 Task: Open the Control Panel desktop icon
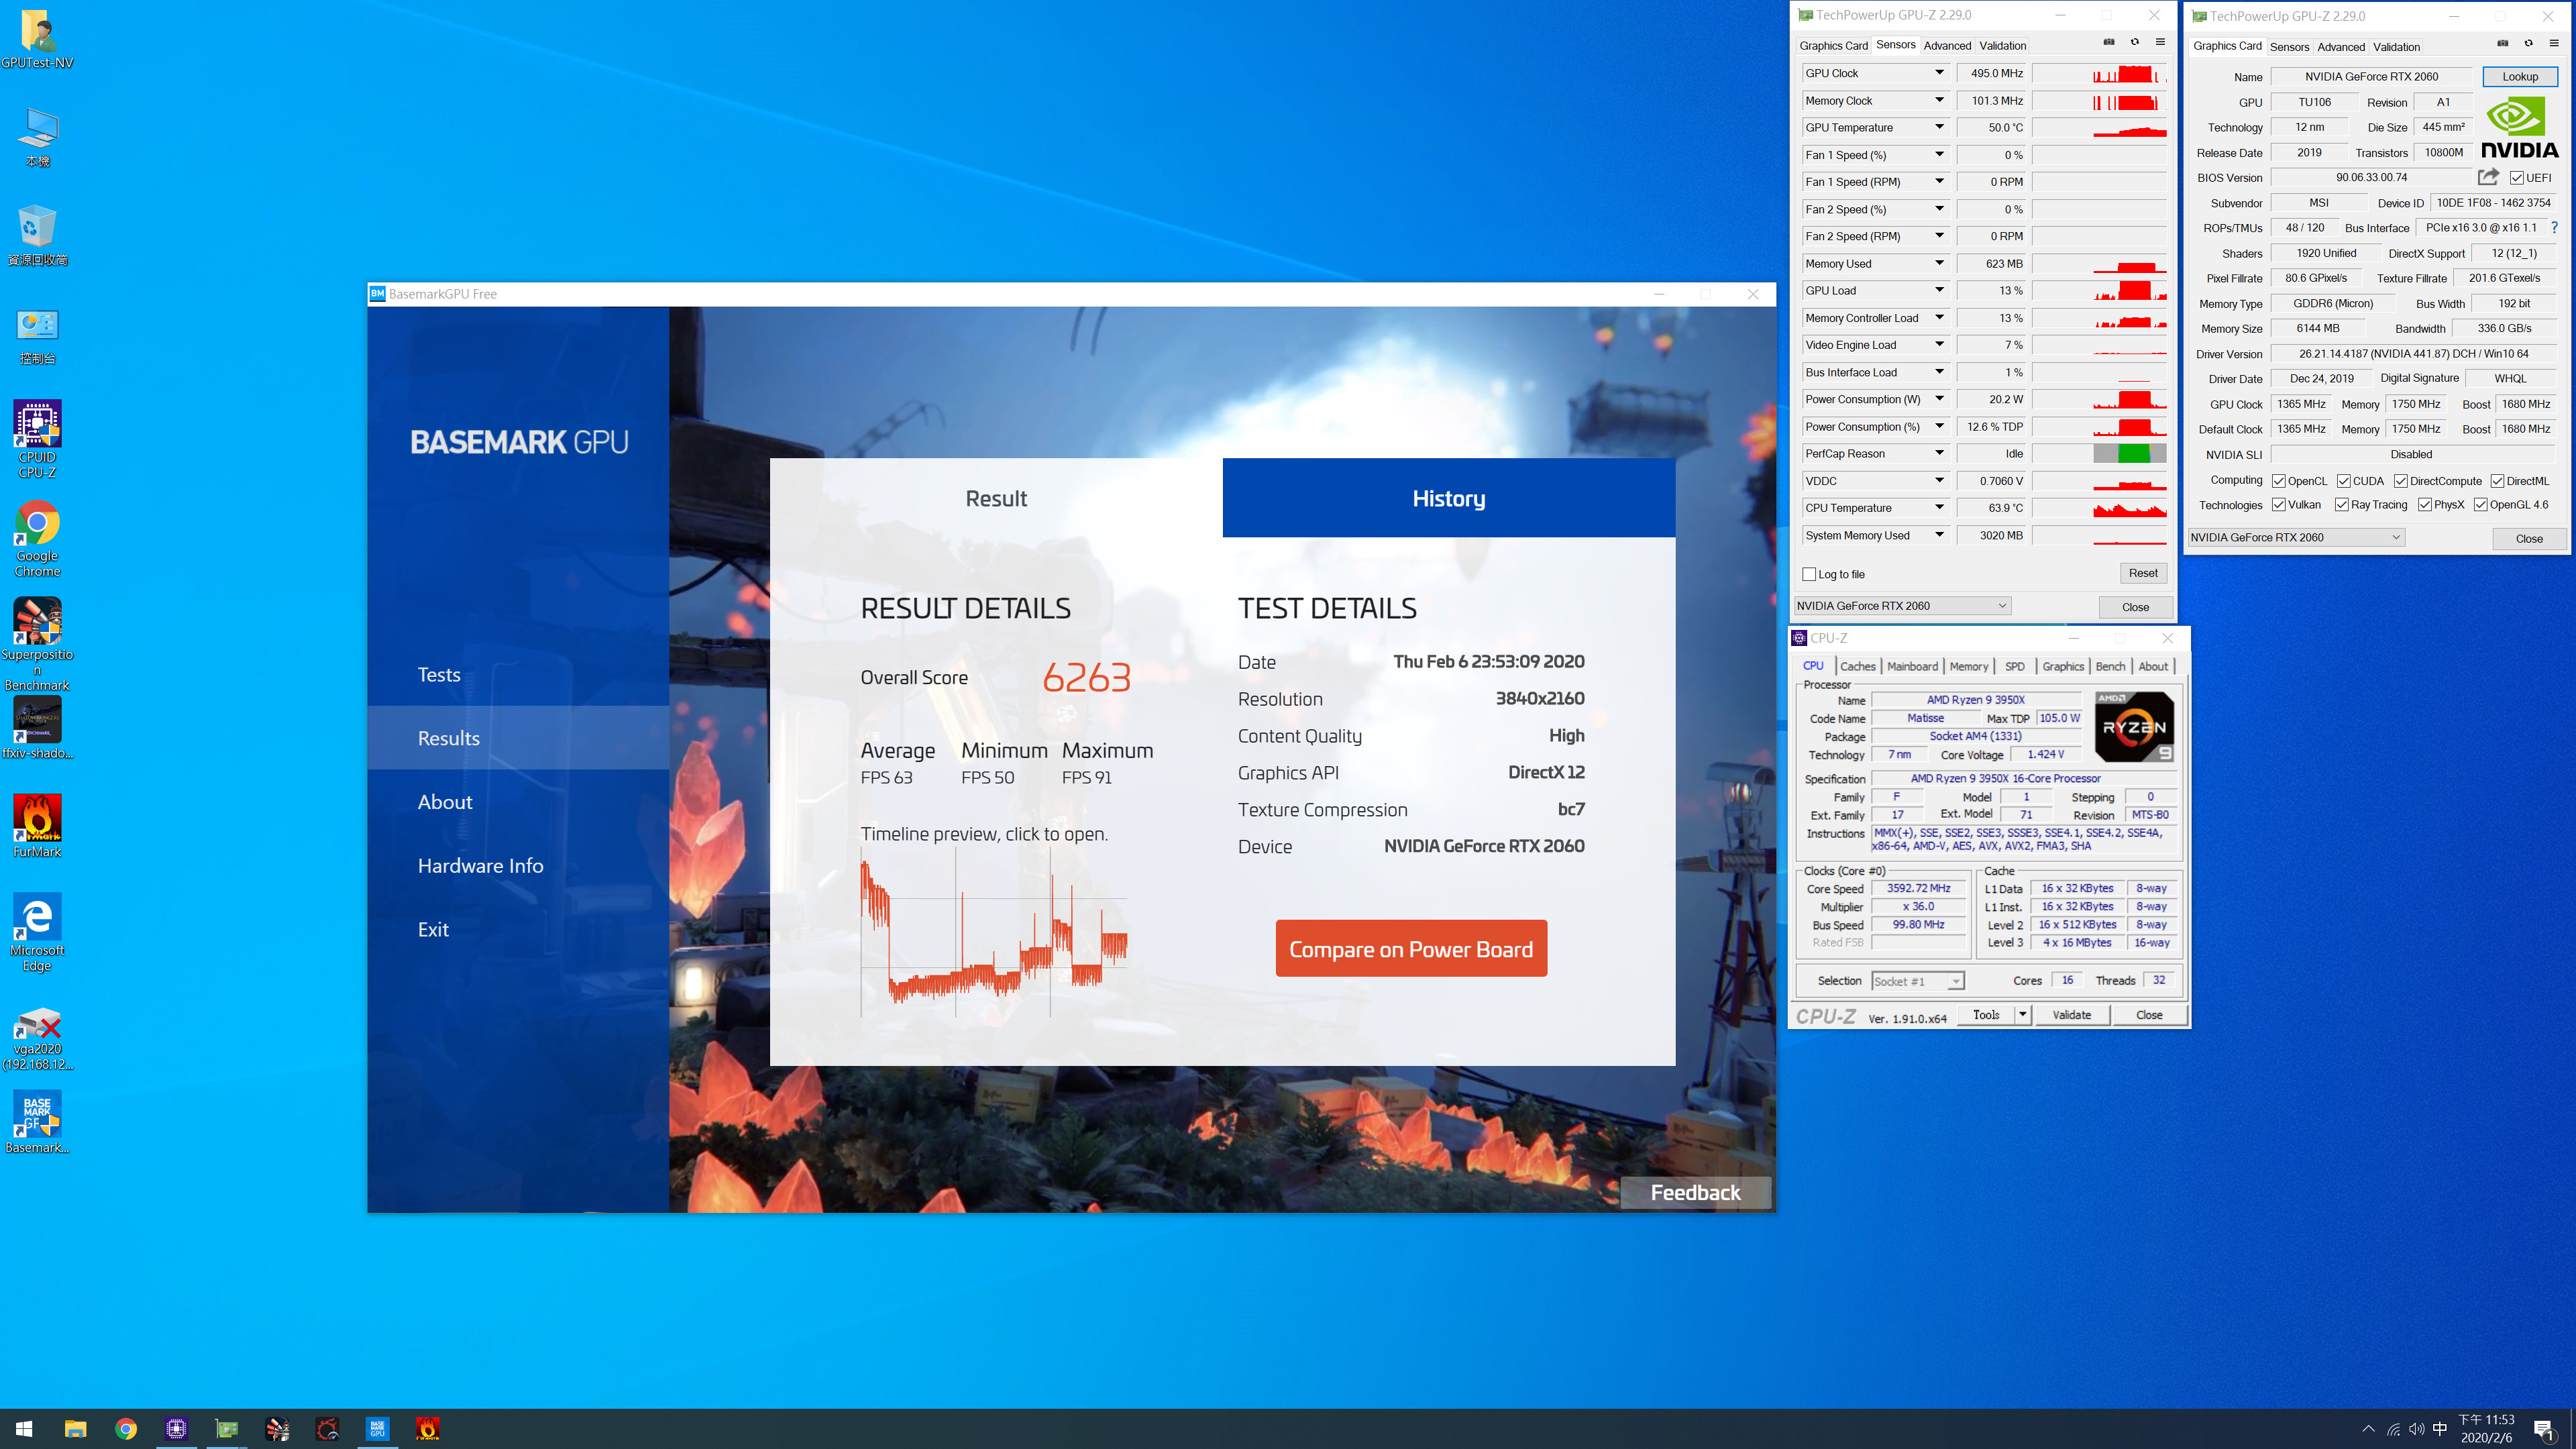pyautogui.click(x=37, y=336)
